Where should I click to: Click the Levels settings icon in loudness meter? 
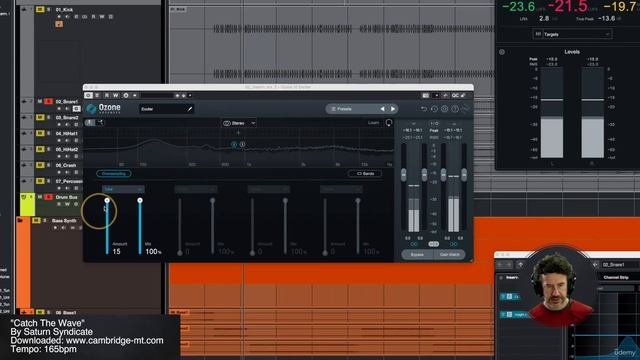click(x=502, y=52)
